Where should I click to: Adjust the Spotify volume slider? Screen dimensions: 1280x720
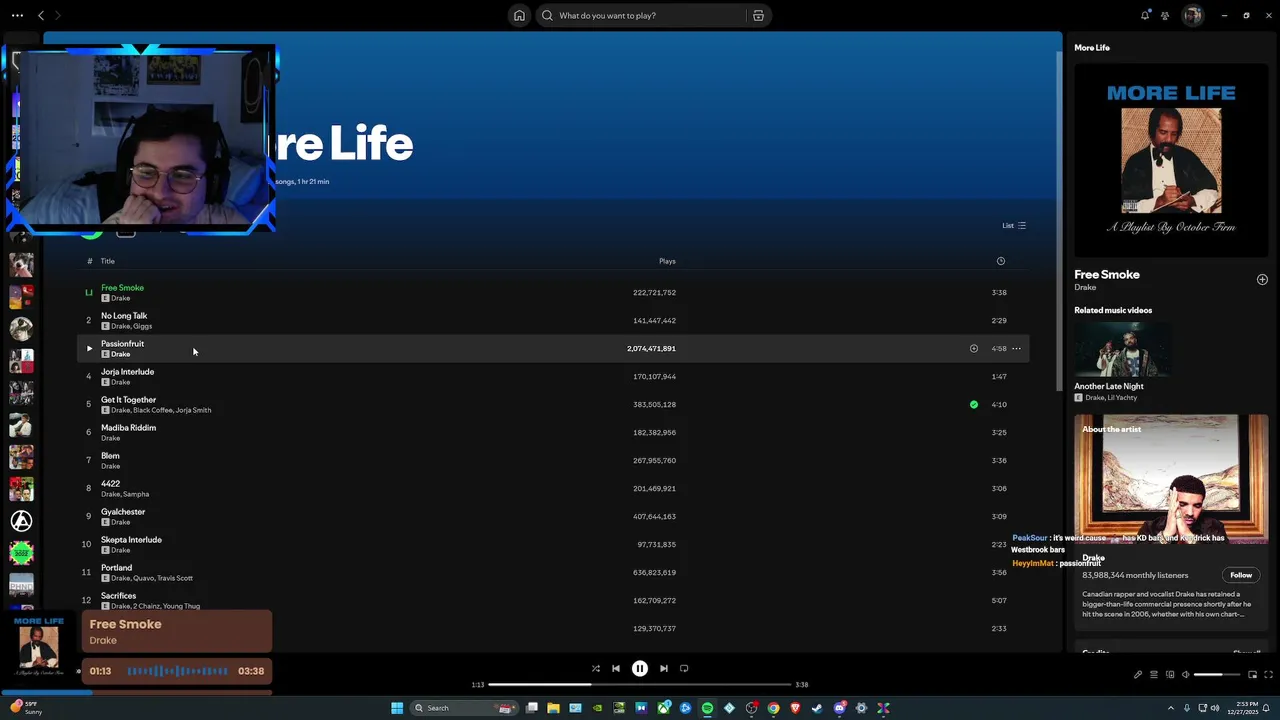(x=1215, y=674)
